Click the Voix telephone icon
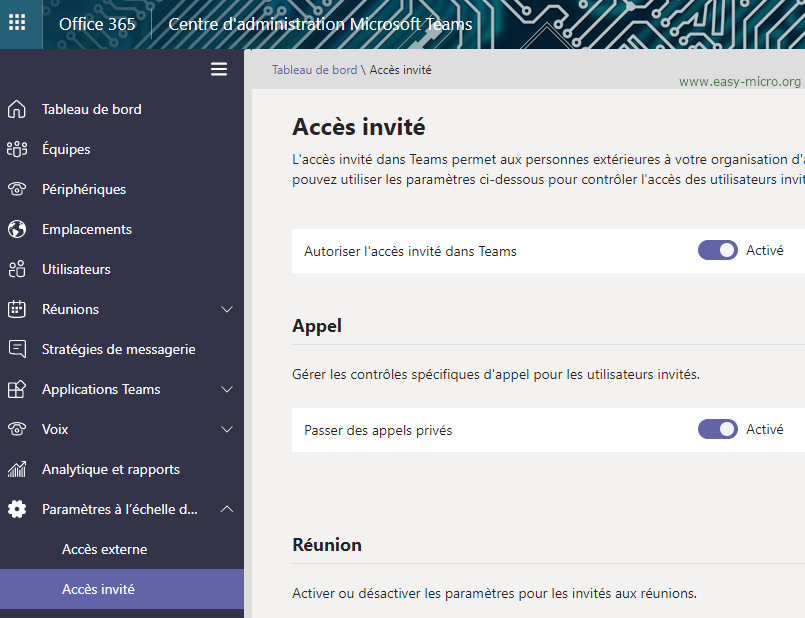Image resolution: width=805 pixels, height=618 pixels. tap(16, 429)
